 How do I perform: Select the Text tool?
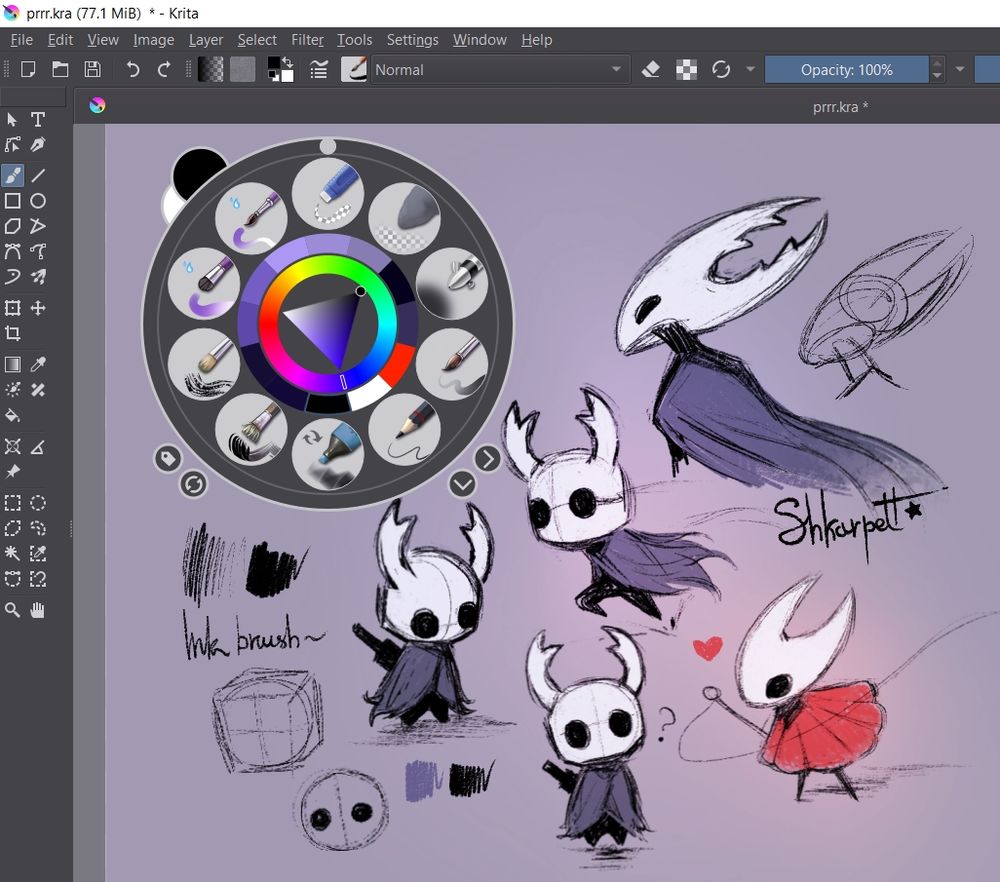tap(38, 119)
